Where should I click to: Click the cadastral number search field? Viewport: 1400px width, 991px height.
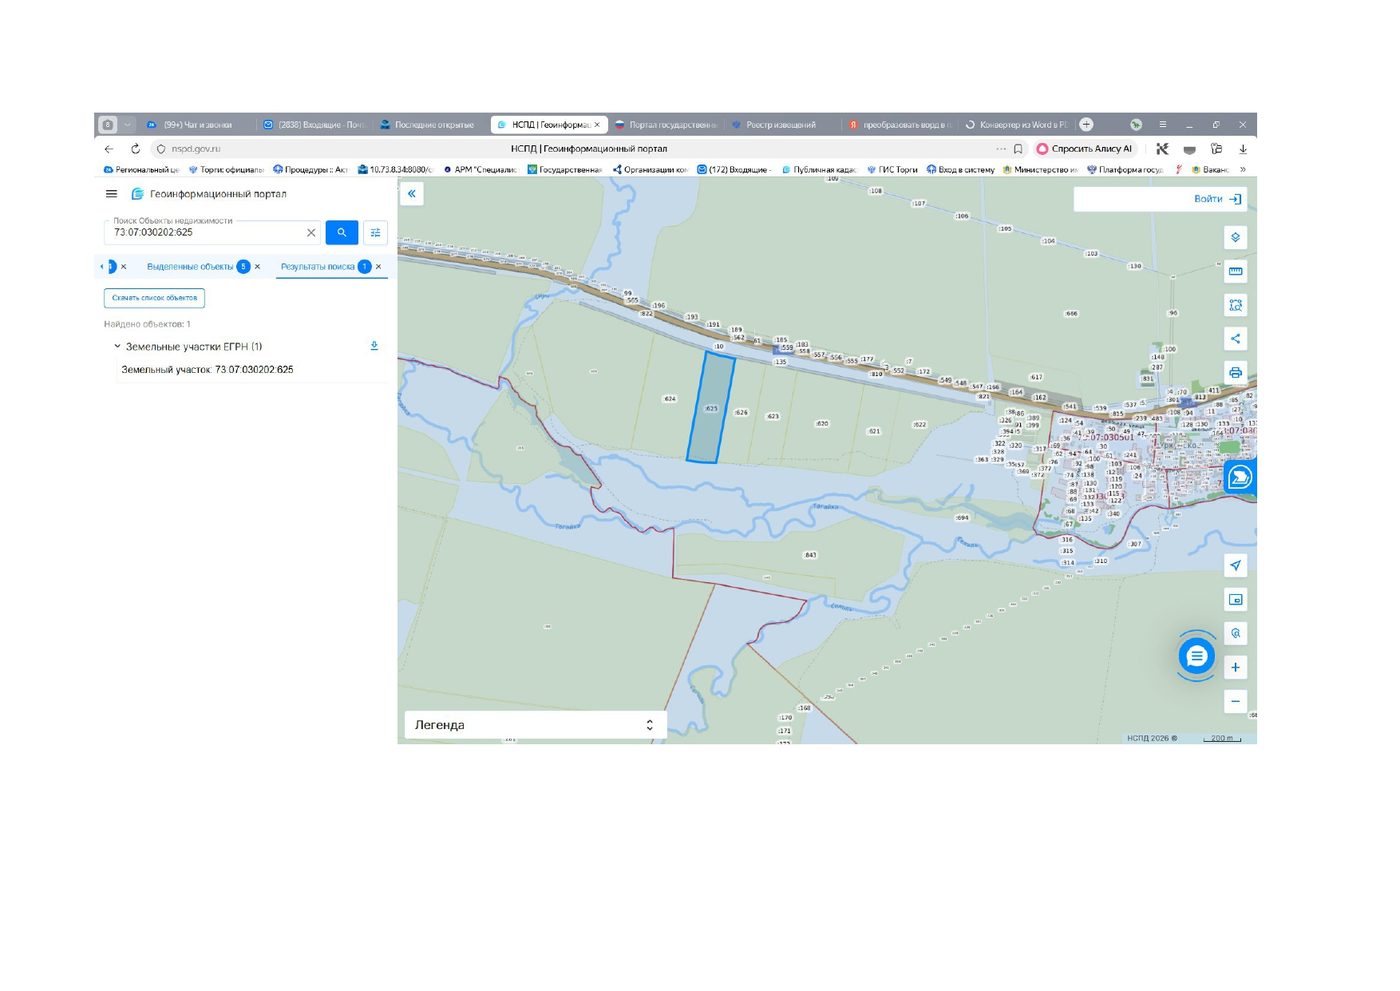(x=207, y=232)
